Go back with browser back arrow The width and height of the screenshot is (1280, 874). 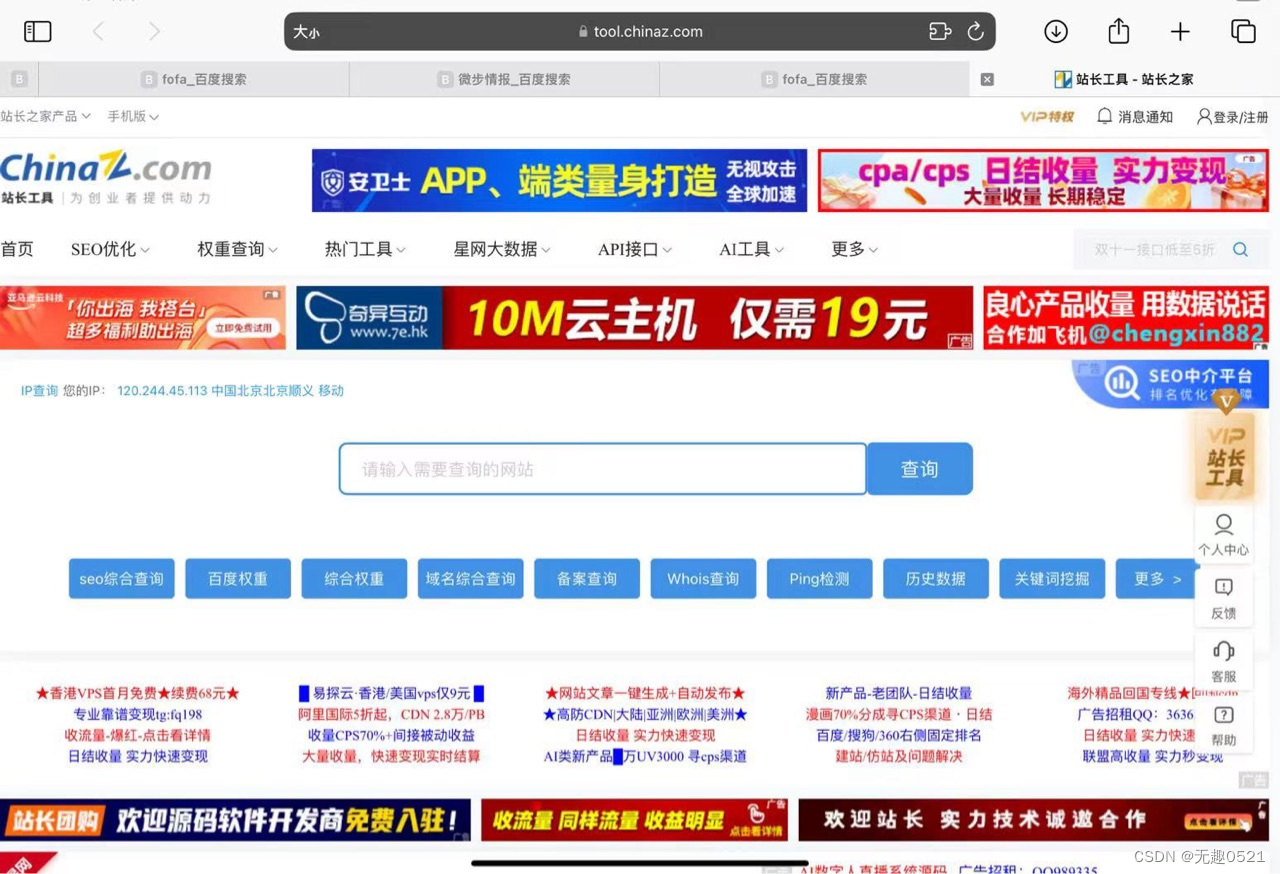pyautogui.click(x=98, y=32)
